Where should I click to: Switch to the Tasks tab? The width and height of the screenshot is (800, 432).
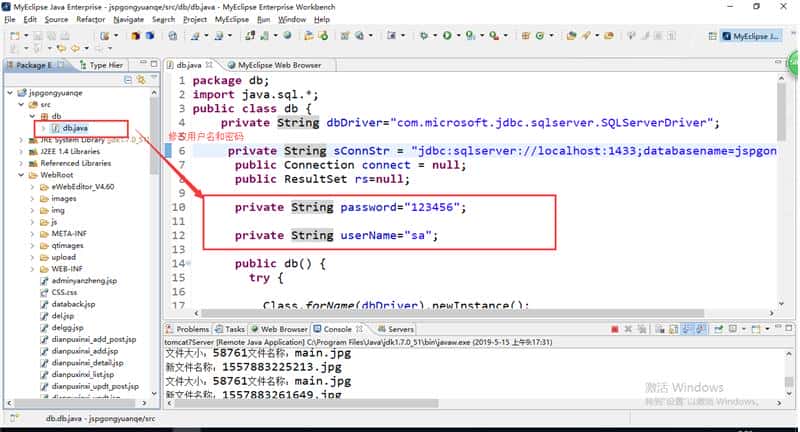tap(230, 329)
